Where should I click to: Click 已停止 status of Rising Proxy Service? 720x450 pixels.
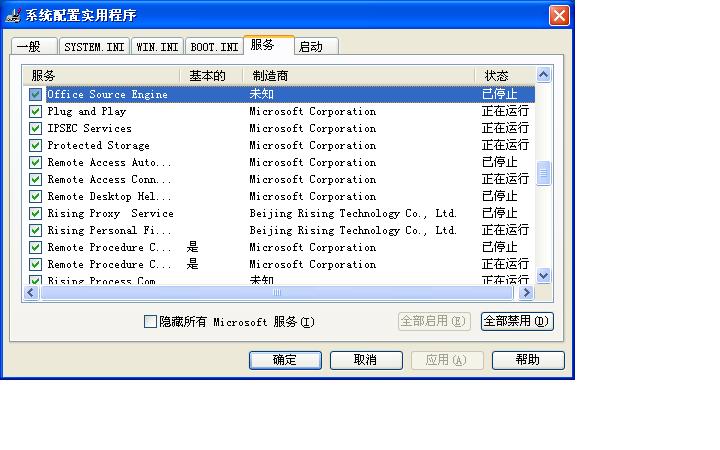click(500, 214)
